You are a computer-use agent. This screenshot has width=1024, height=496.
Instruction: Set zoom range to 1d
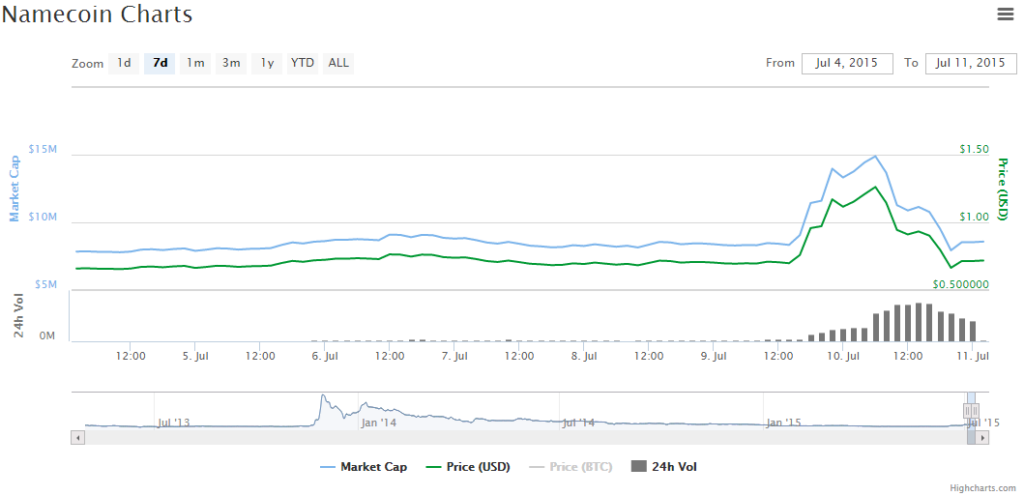pos(123,63)
